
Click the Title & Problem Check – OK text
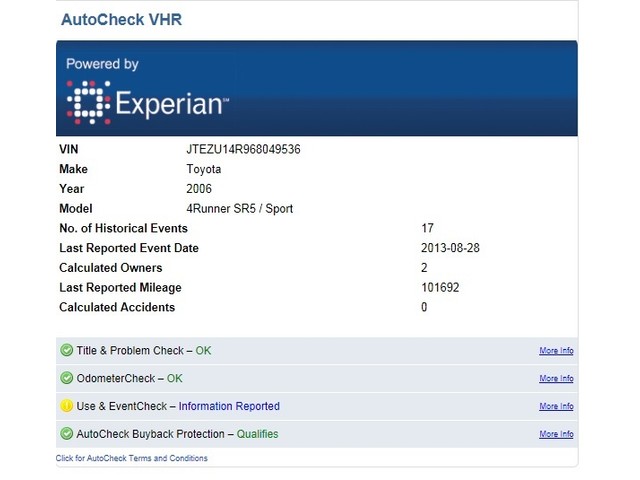point(144,351)
